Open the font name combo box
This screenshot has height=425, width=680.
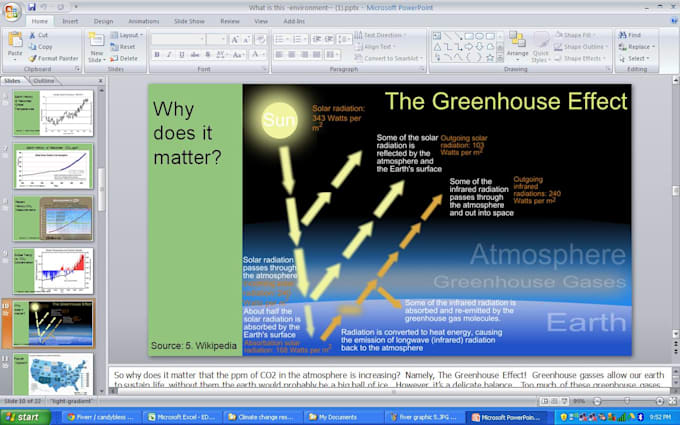(x=178, y=39)
